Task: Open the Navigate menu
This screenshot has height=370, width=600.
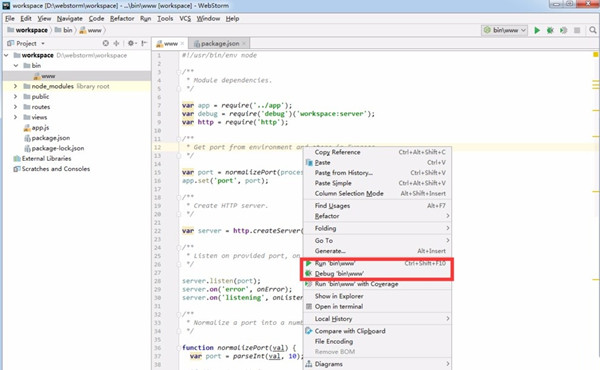Action: click(70, 18)
